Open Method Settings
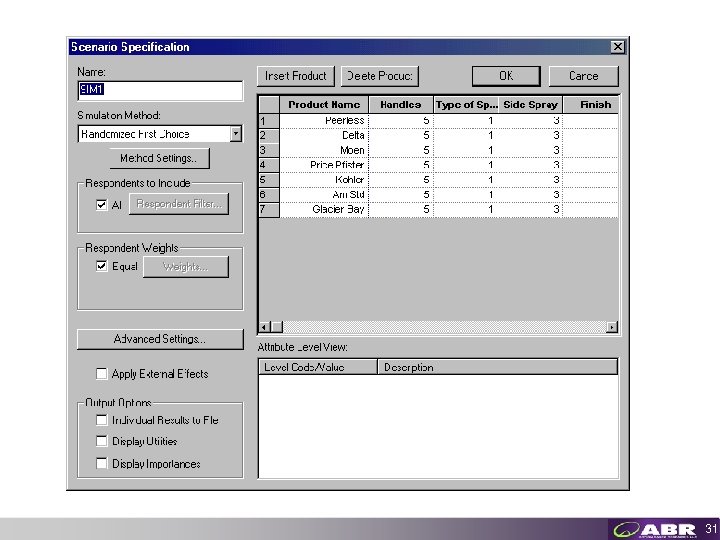 [159, 158]
